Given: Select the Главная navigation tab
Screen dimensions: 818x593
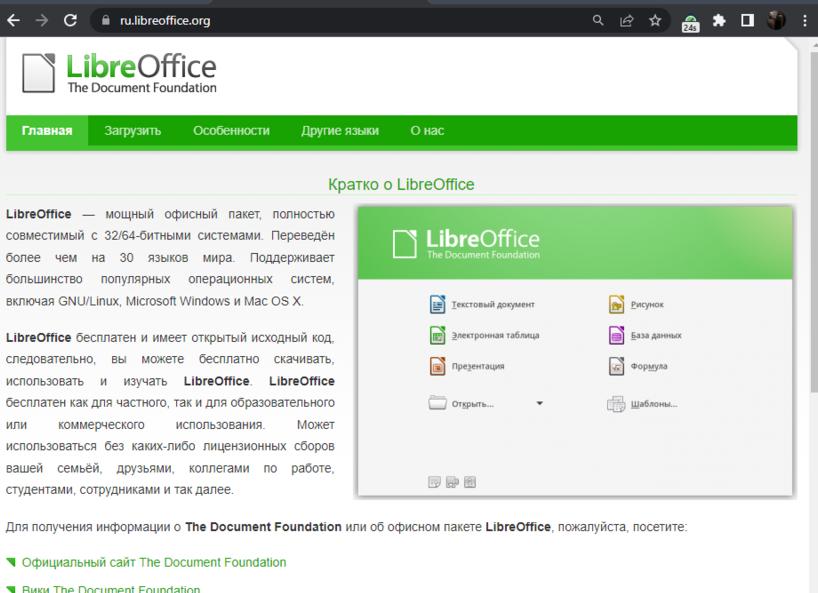Looking at the screenshot, I should coord(47,130).
